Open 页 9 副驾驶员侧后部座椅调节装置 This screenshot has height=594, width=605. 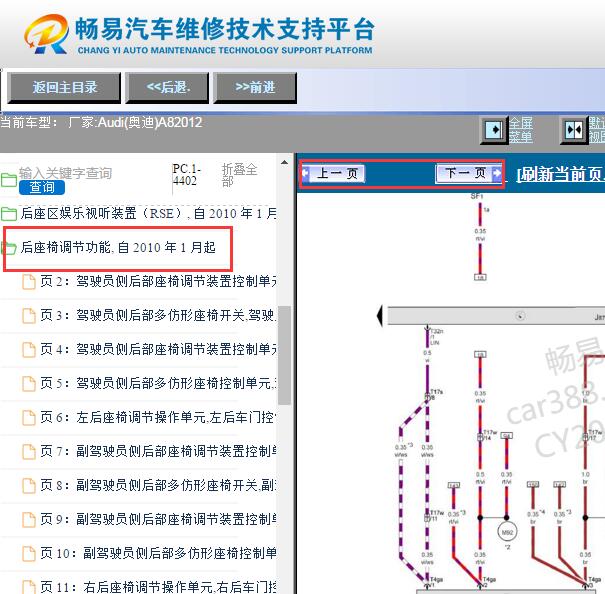[158, 519]
